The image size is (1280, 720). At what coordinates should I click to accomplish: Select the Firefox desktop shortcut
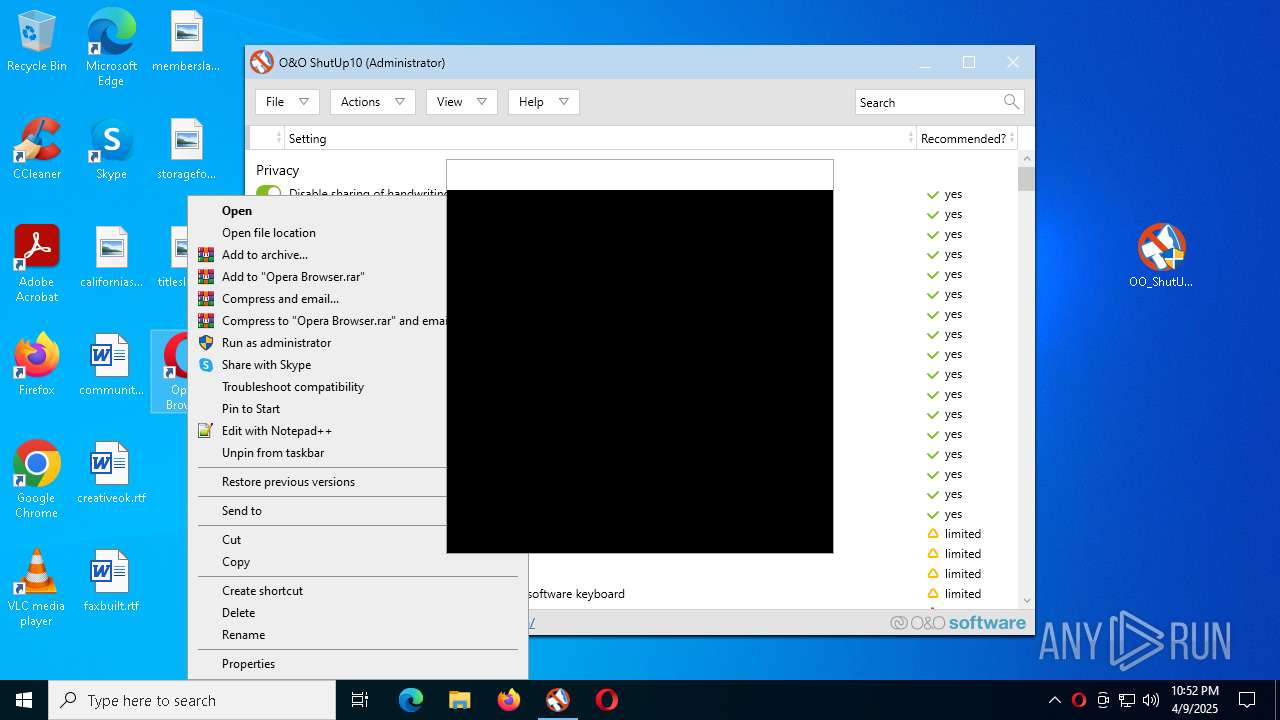point(37,366)
